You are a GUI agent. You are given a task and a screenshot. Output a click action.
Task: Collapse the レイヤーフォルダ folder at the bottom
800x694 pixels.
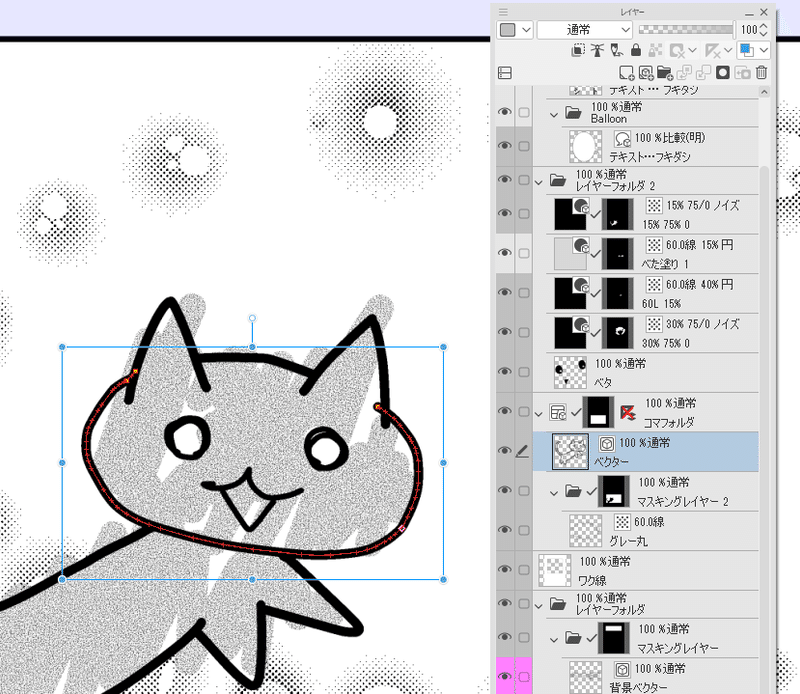click(539, 606)
